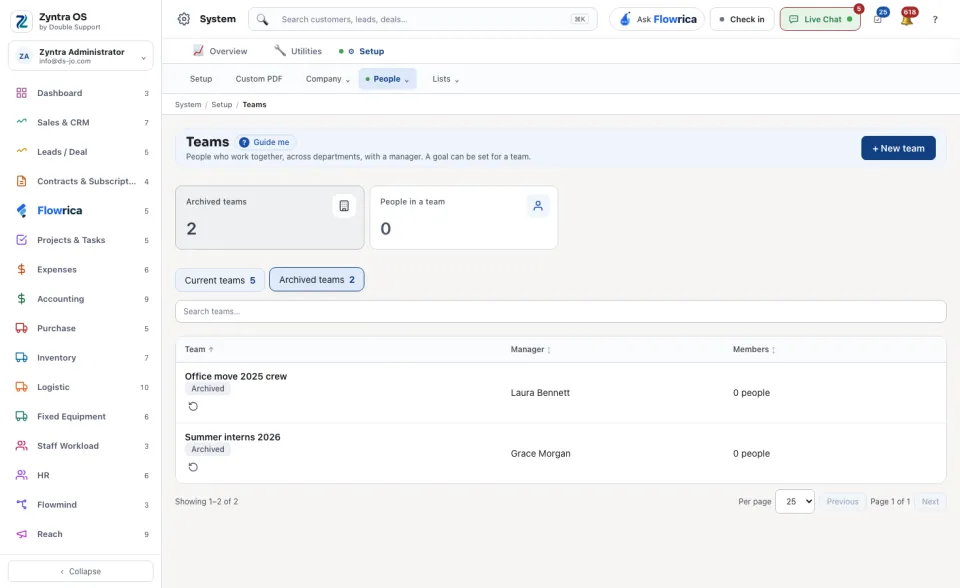The height and width of the screenshot is (588, 960).
Task: Open the Reach module
Action: pyautogui.click(x=81, y=534)
